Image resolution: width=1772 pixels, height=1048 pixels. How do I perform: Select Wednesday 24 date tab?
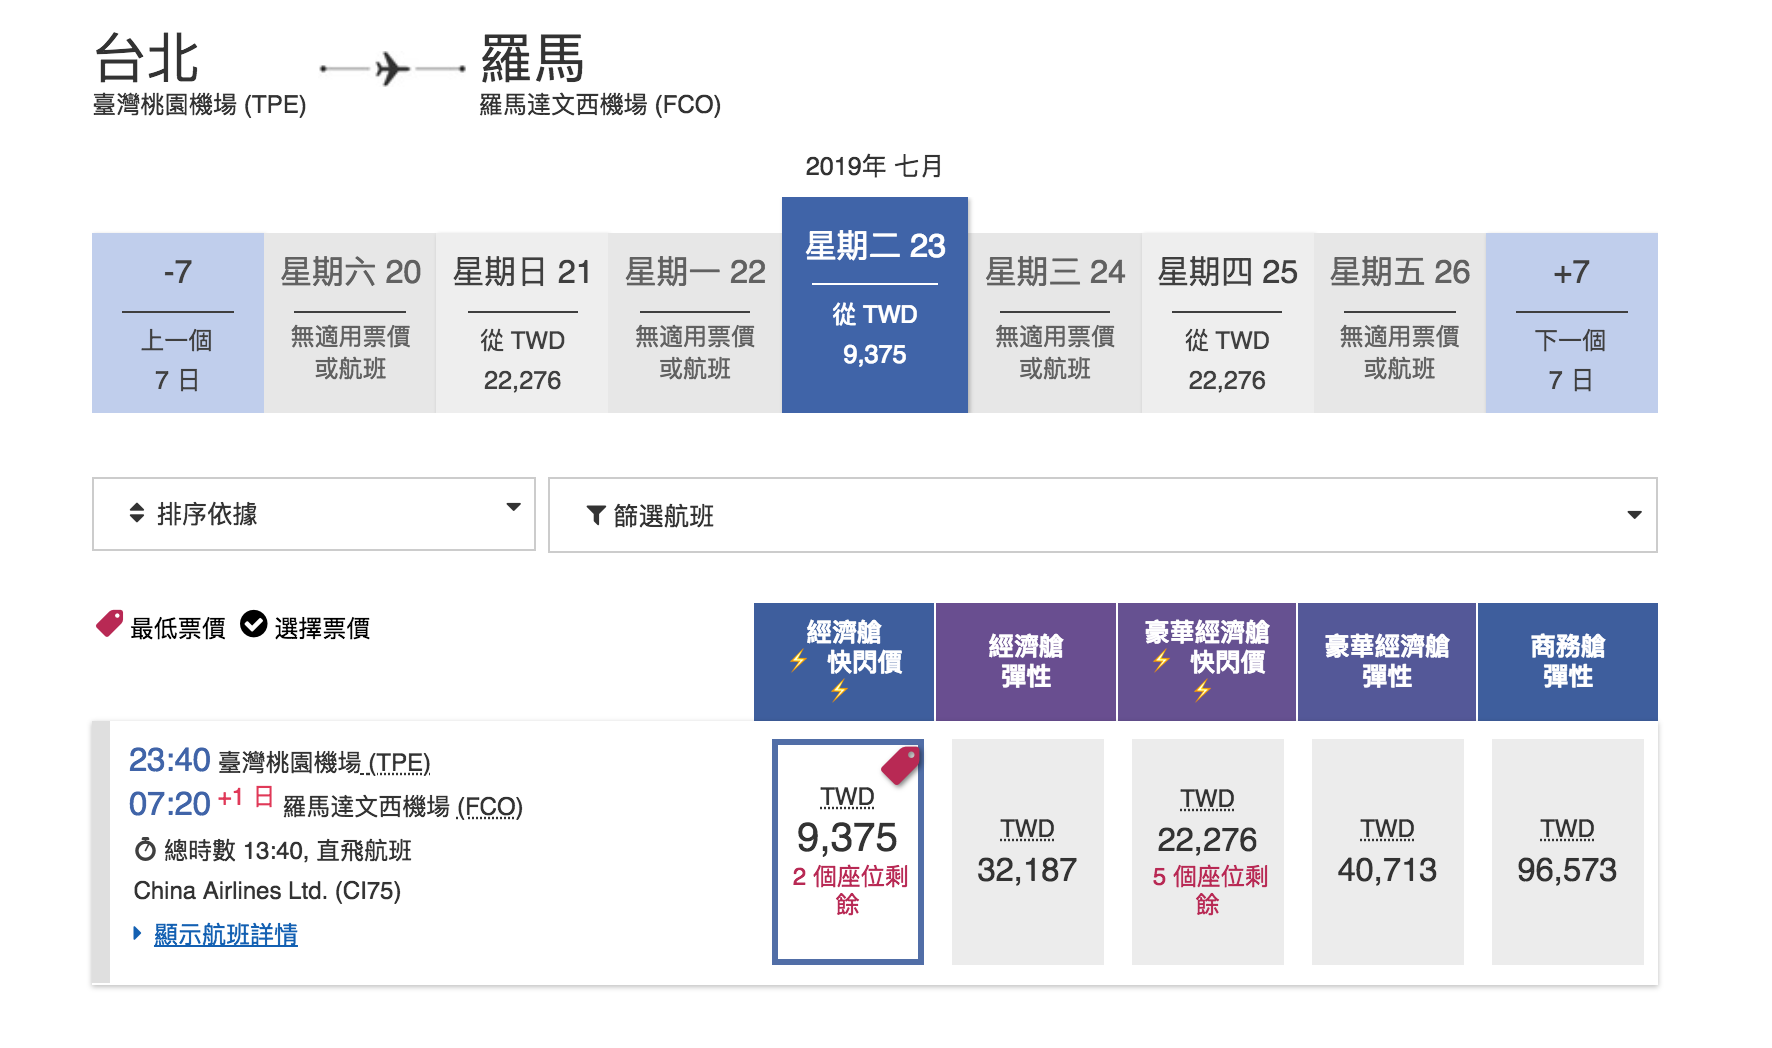pyautogui.click(x=1055, y=323)
